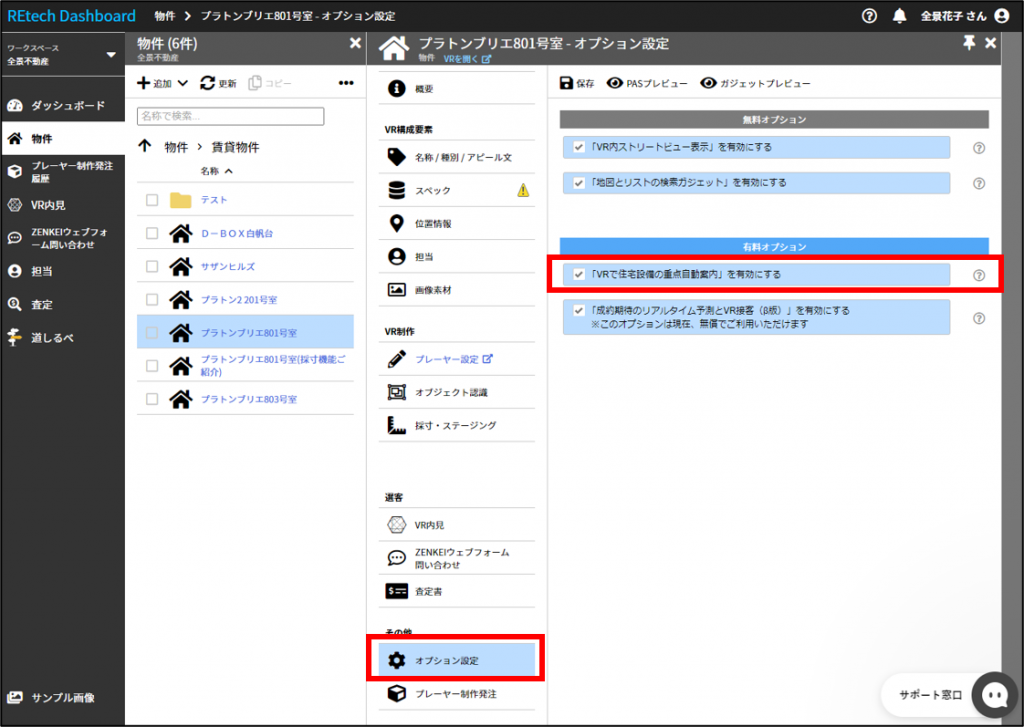The height and width of the screenshot is (727, 1024).
Task: Open ガジェットプレビュー eye icon
Action: (x=709, y=83)
